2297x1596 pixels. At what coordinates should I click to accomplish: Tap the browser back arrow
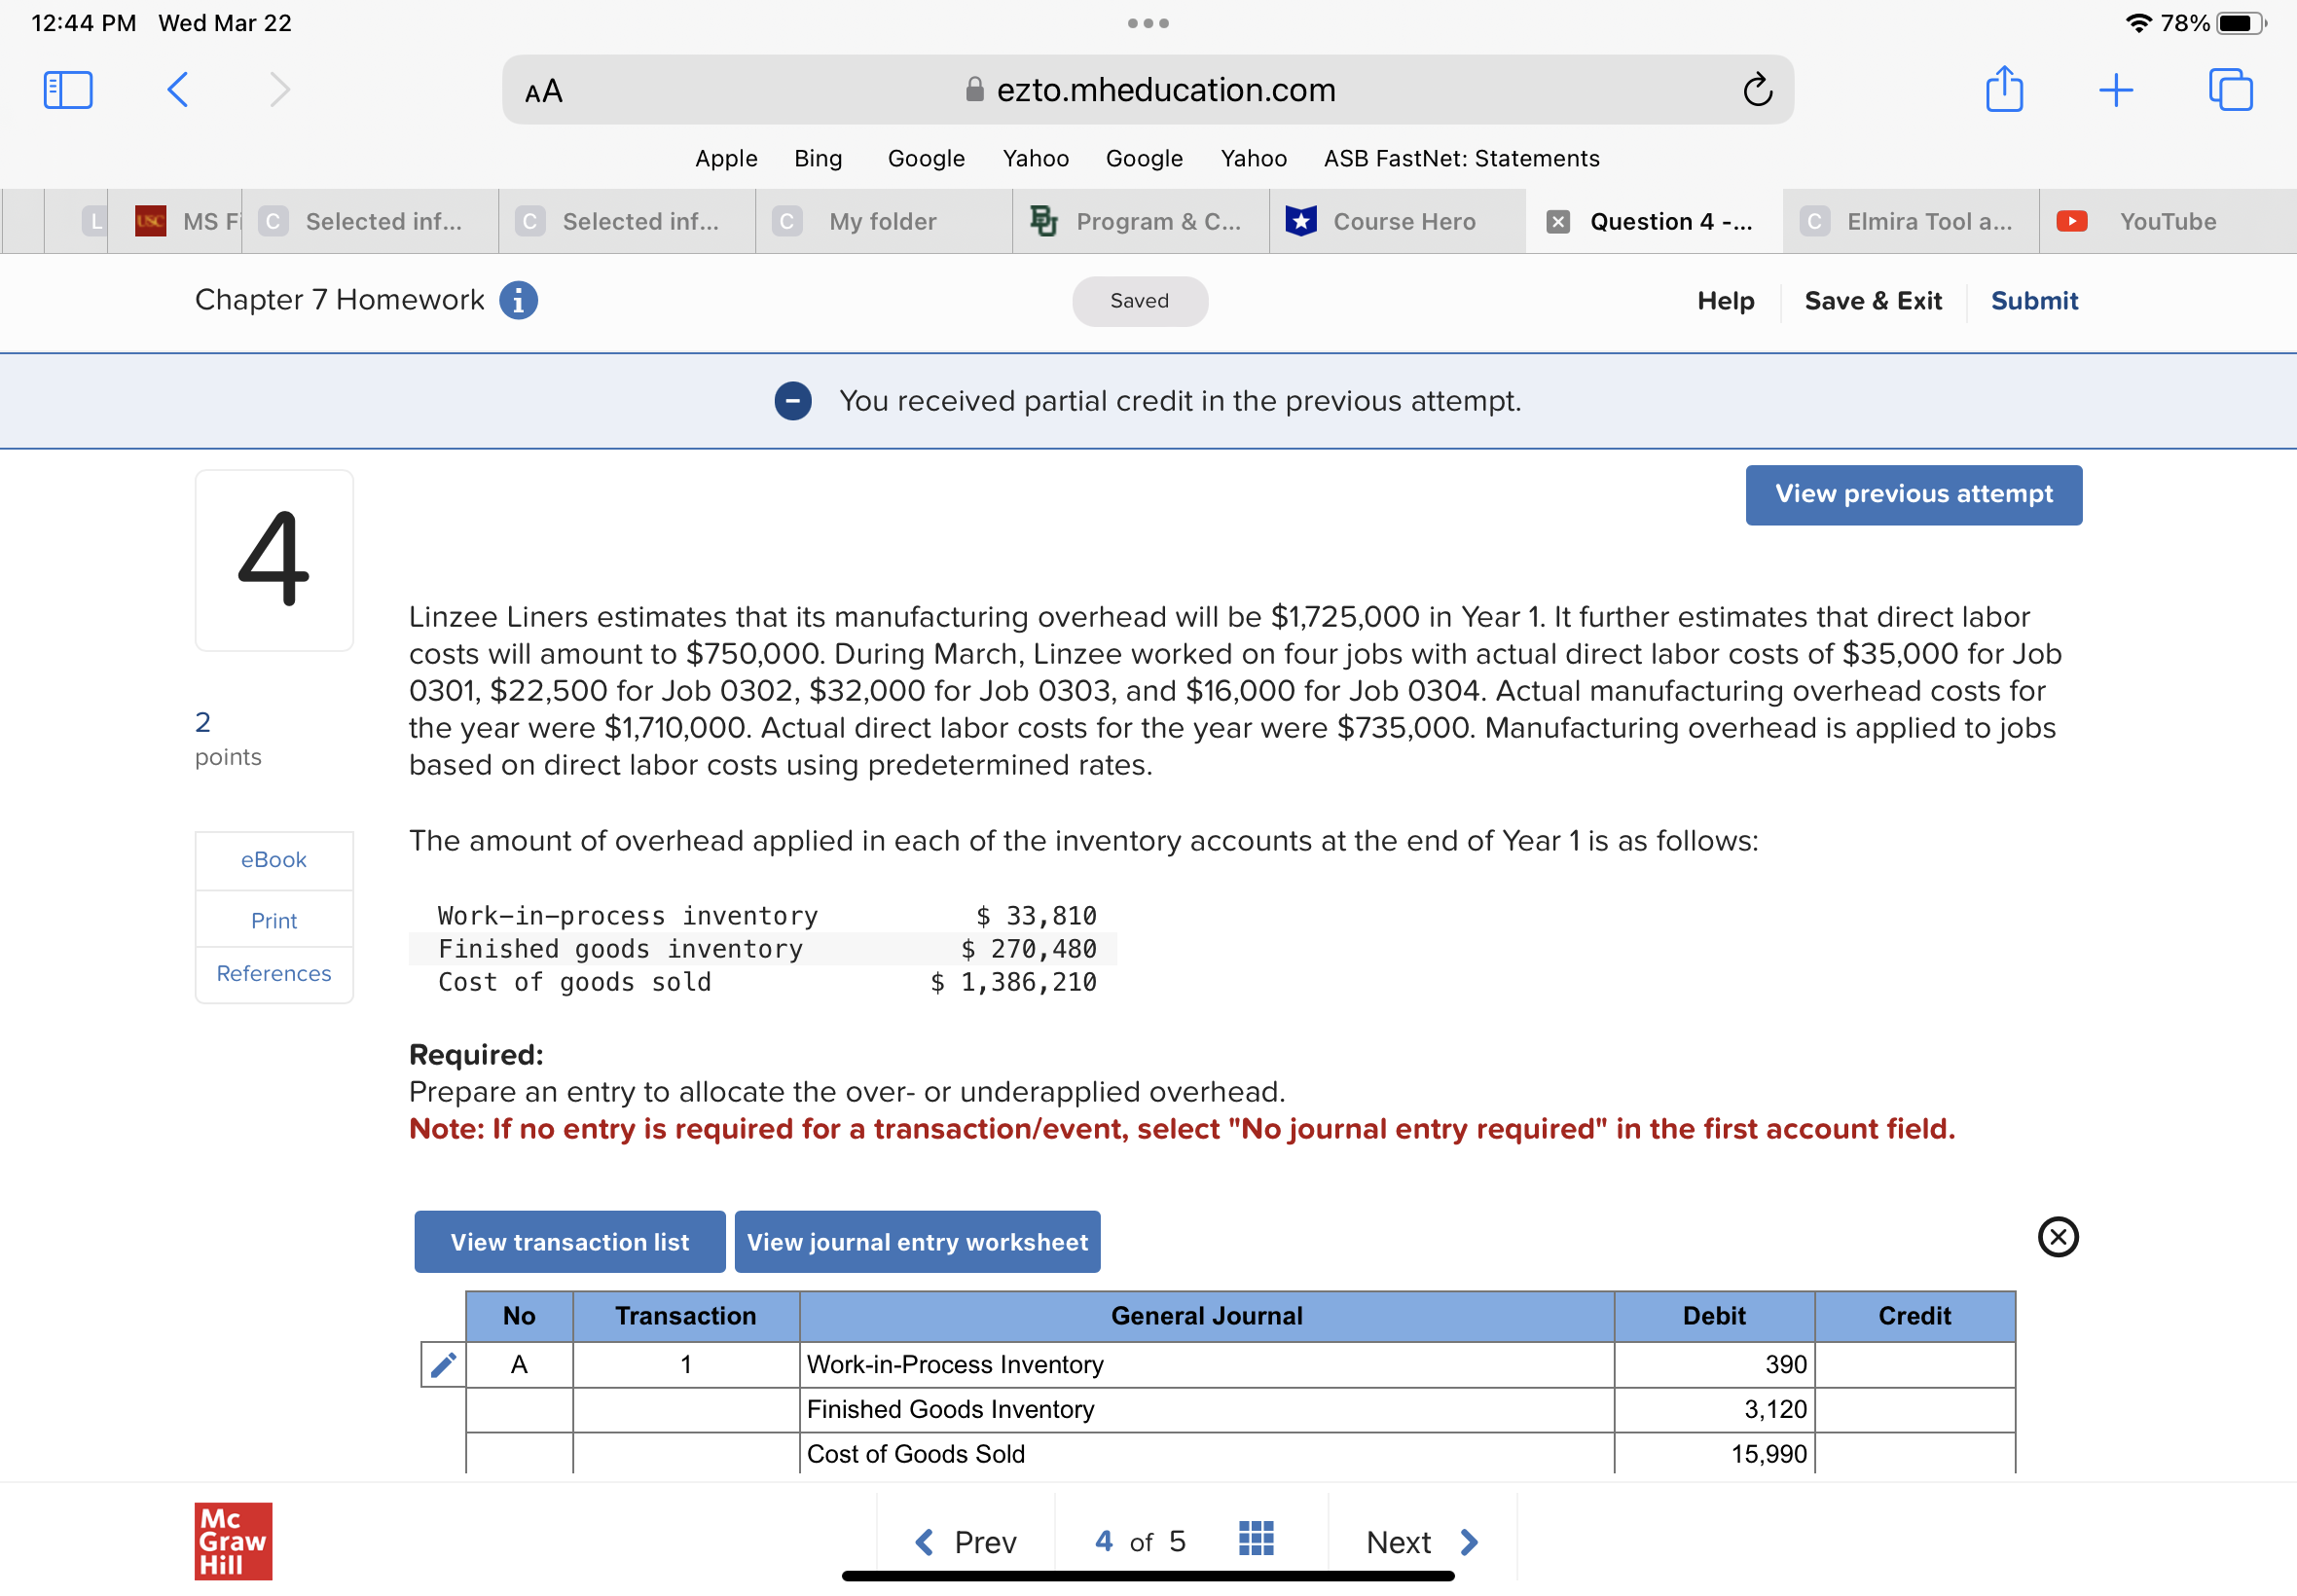tap(178, 90)
